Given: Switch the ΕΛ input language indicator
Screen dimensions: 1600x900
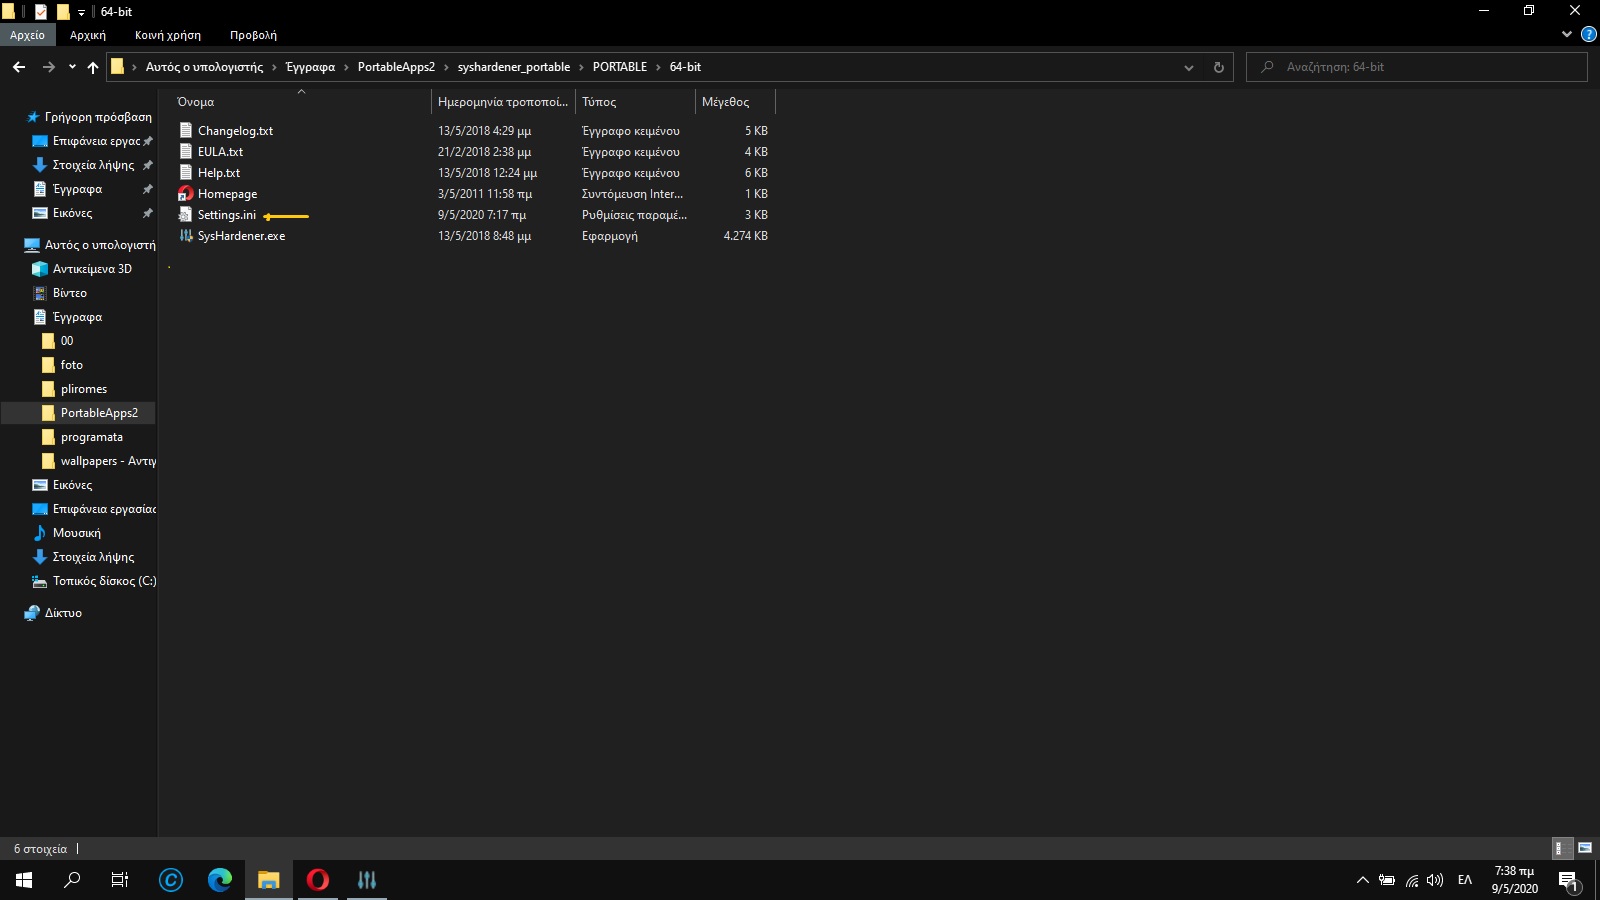Looking at the screenshot, I should (x=1465, y=880).
